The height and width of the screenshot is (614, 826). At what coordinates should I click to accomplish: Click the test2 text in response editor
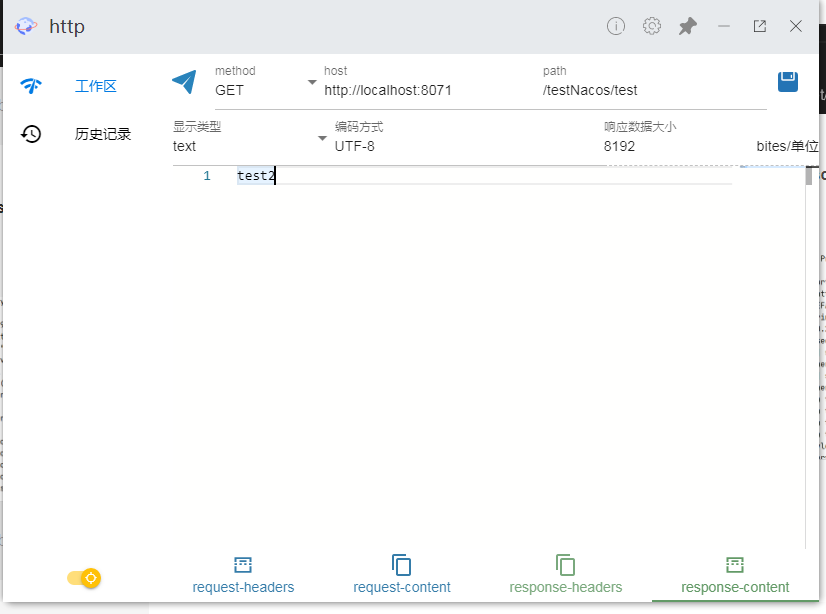tap(256, 176)
